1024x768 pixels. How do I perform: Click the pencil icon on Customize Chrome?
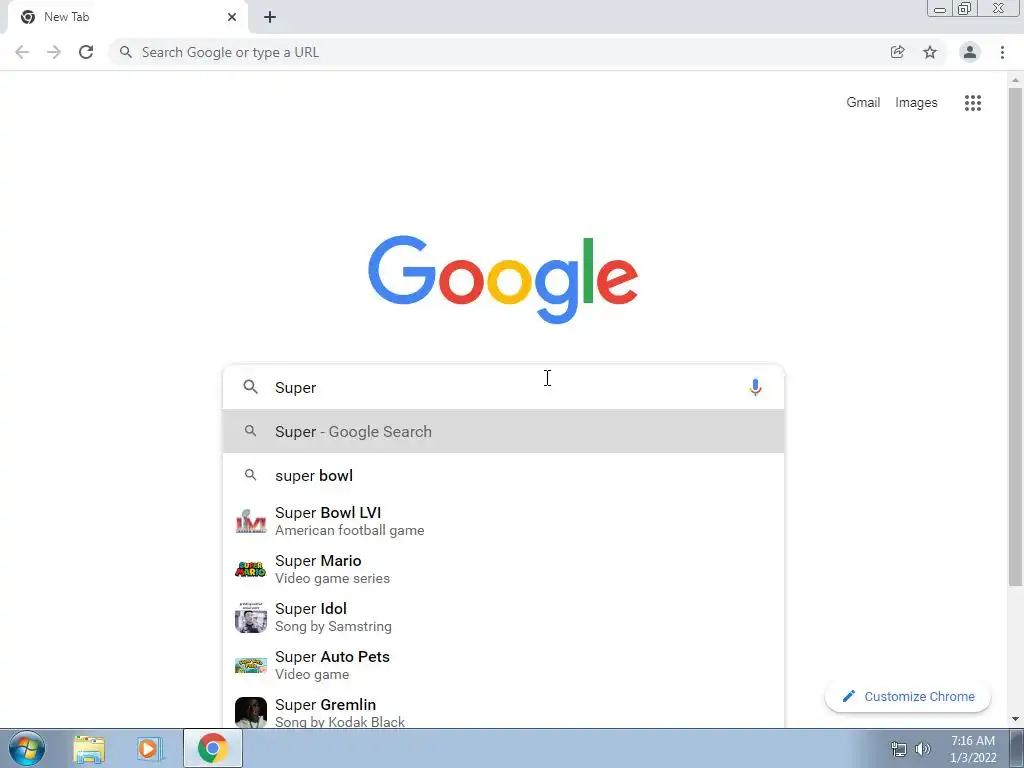pos(848,696)
